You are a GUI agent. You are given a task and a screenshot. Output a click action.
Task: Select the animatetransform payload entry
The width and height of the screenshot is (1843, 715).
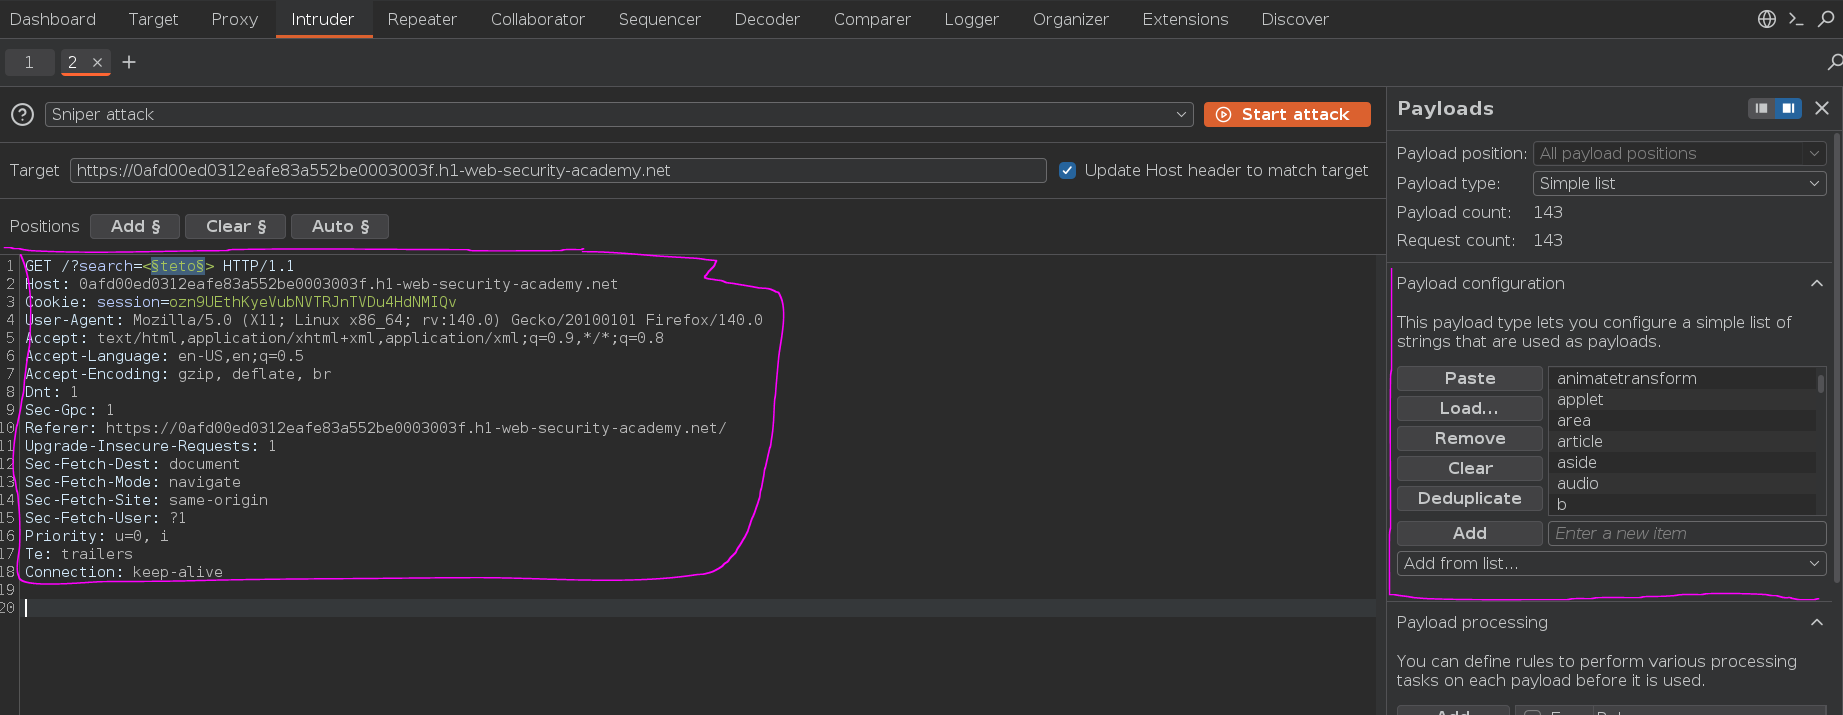tap(1682, 378)
